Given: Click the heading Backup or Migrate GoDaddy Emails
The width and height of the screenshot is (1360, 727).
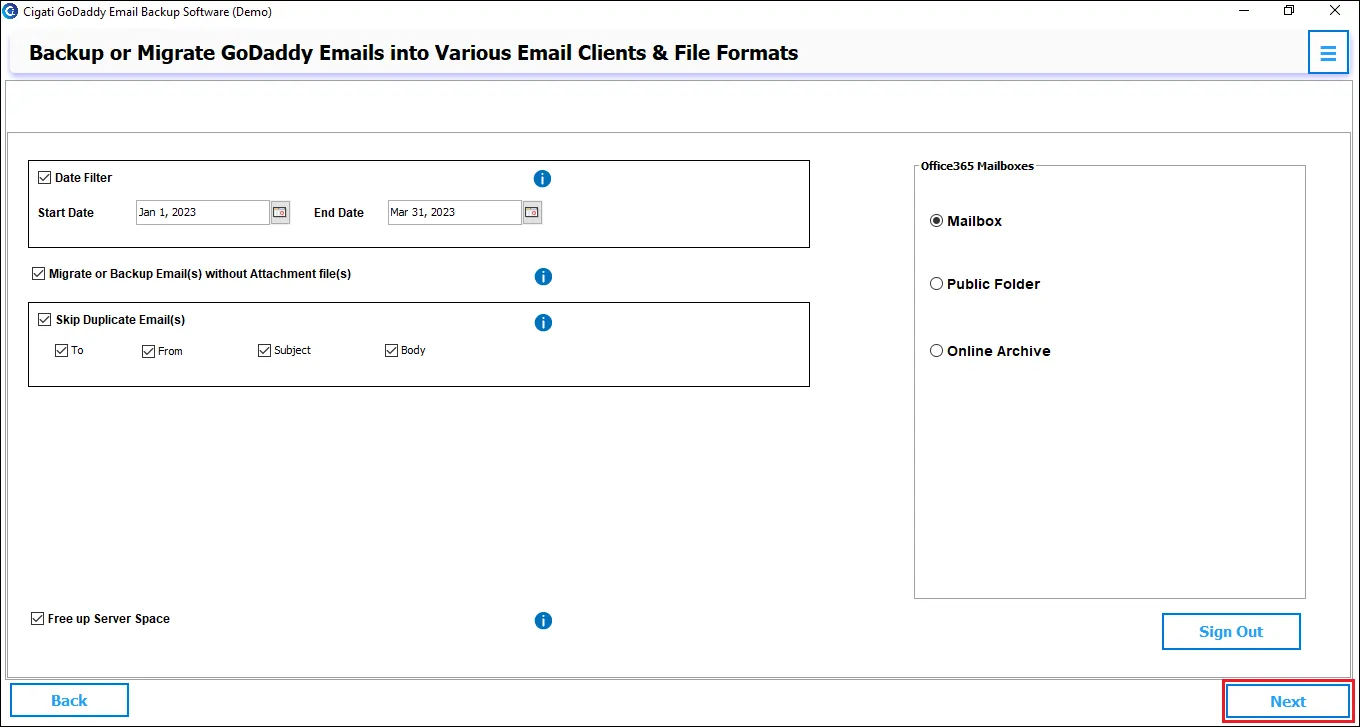Looking at the screenshot, I should pyautogui.click(x=413, y=53).
